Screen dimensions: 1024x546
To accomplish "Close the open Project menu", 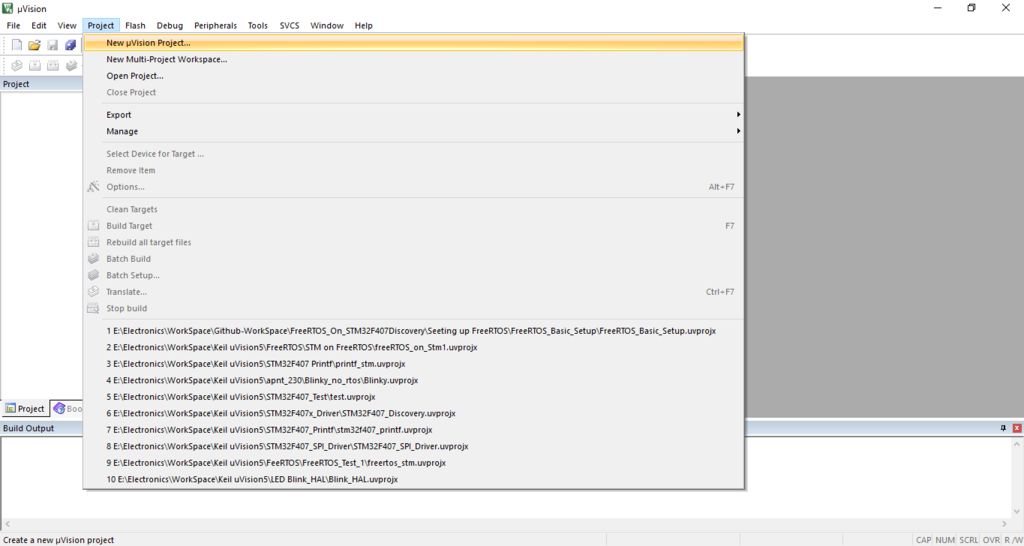I will point(101,25).
